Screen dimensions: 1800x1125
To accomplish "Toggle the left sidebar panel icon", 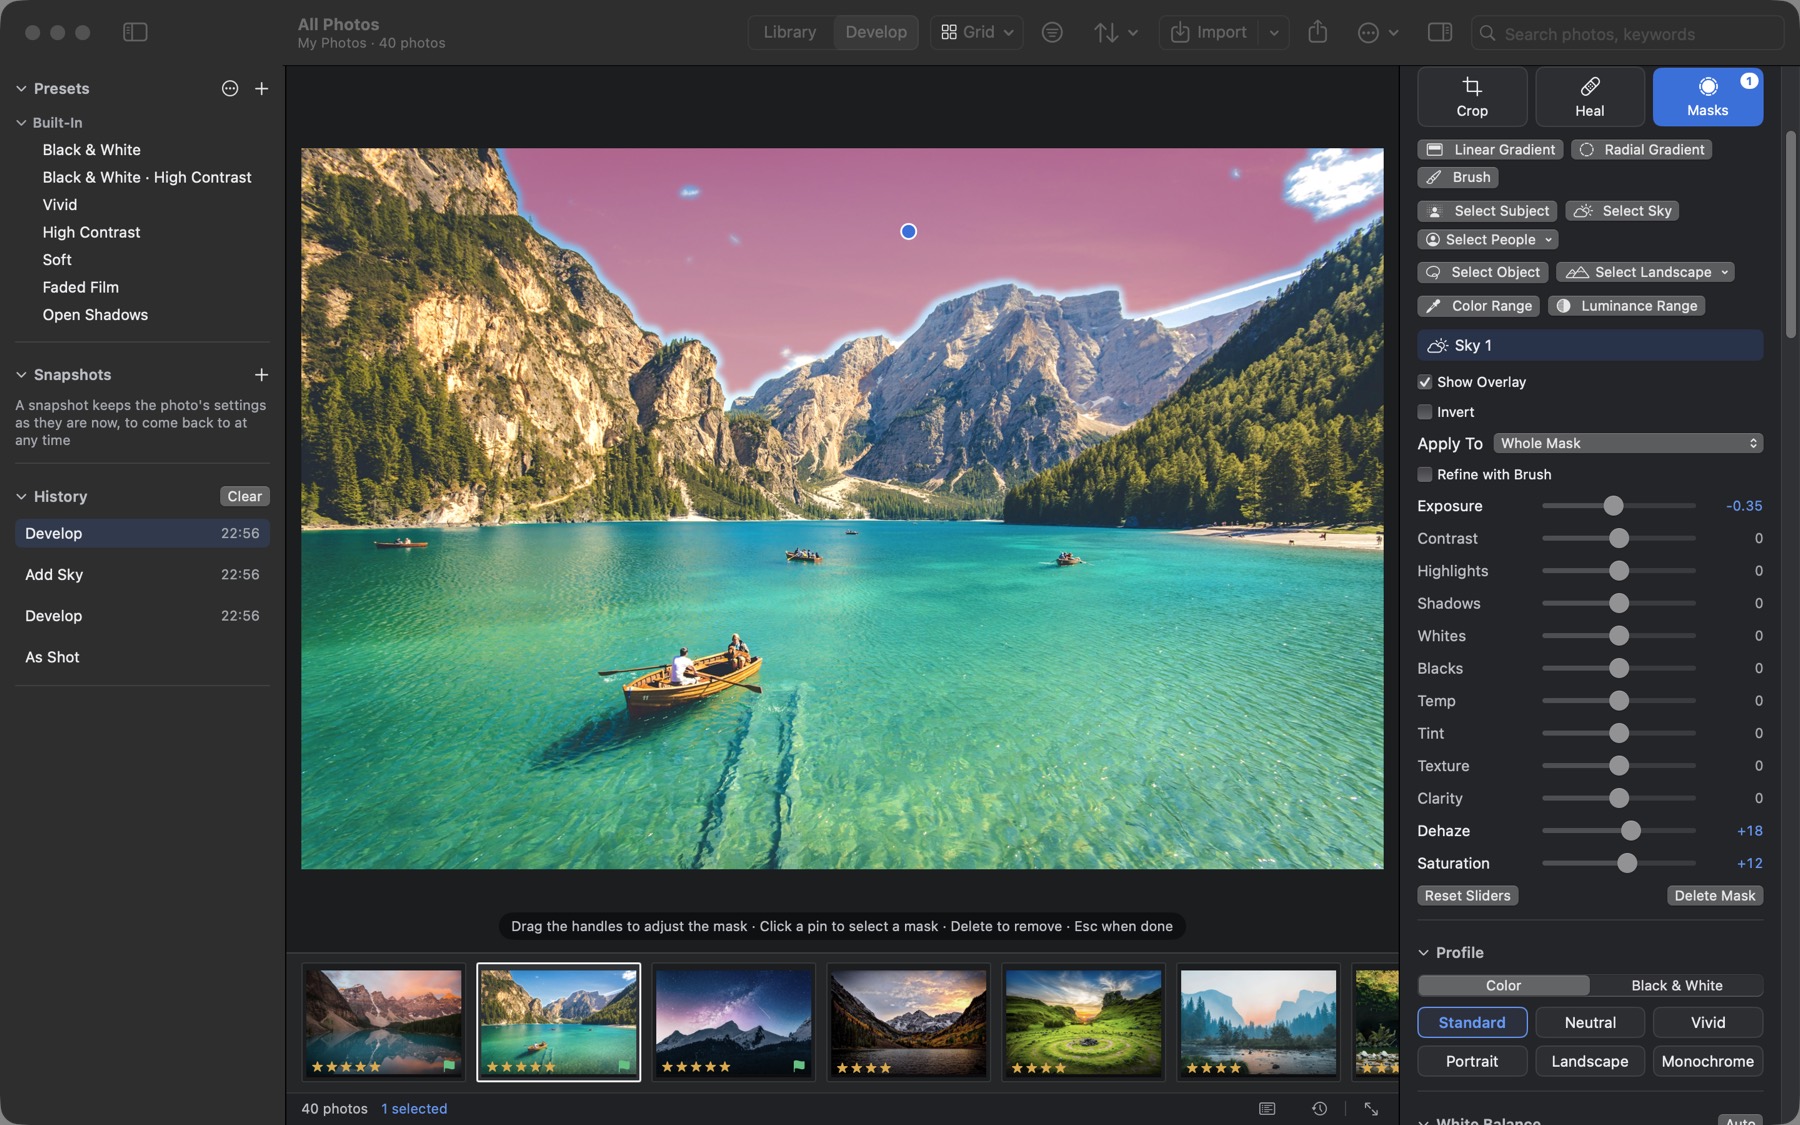I will [x=135, y=32].
